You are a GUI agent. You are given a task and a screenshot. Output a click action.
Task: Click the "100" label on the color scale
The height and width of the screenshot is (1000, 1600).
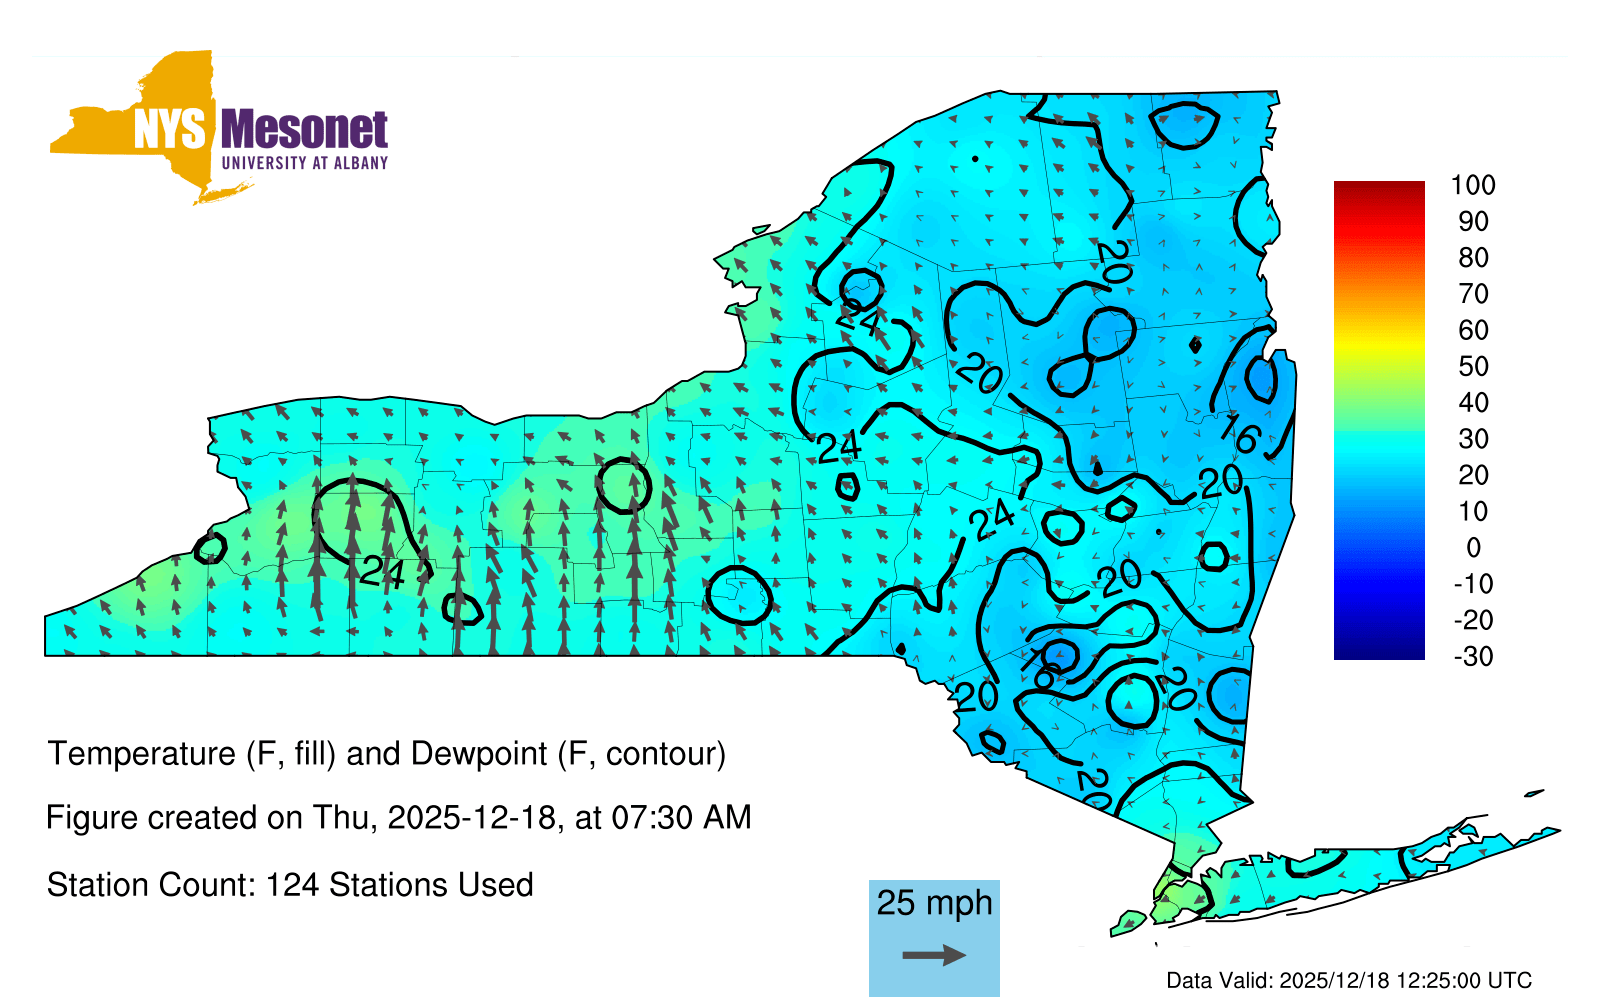pyautogui.click(x=1472, y=185)
